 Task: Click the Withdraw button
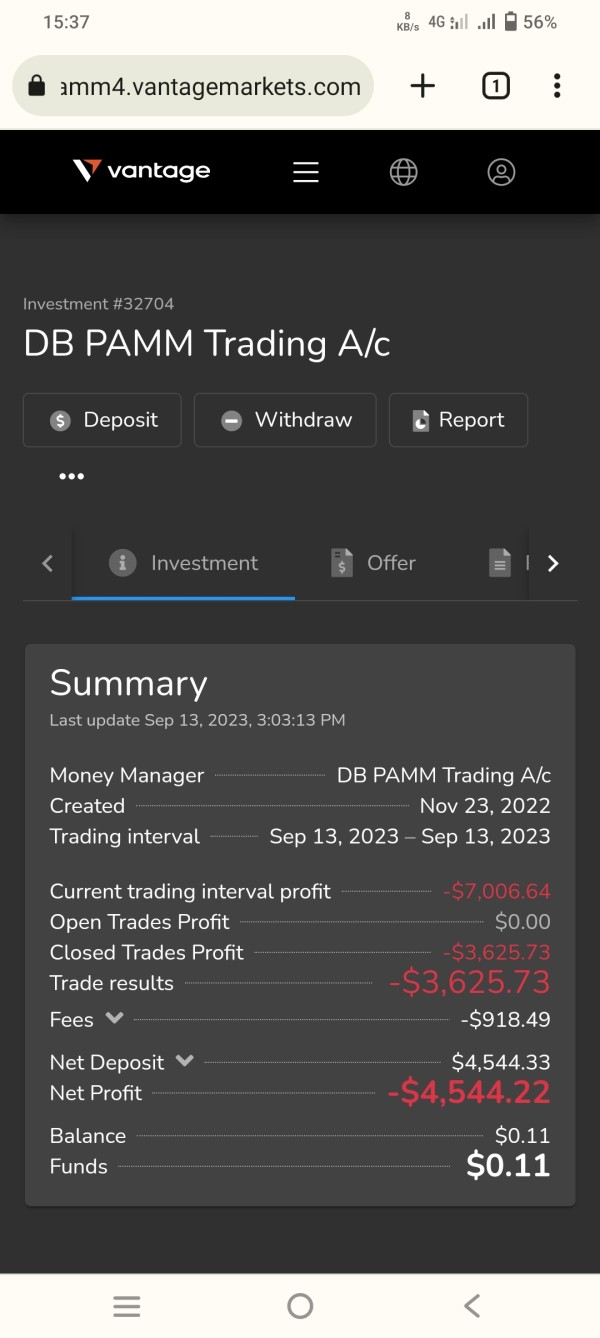(x=285, y=420)
